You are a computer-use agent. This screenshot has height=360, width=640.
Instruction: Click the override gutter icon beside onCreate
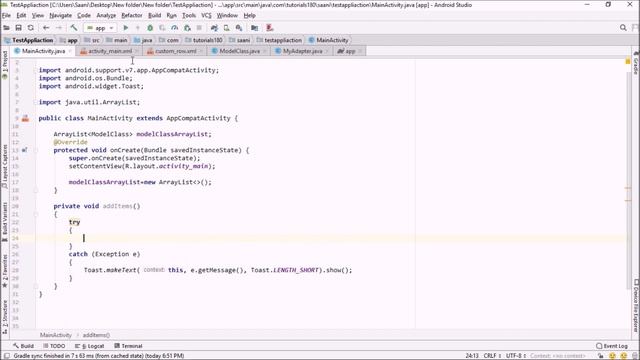(x=24, y=150)
